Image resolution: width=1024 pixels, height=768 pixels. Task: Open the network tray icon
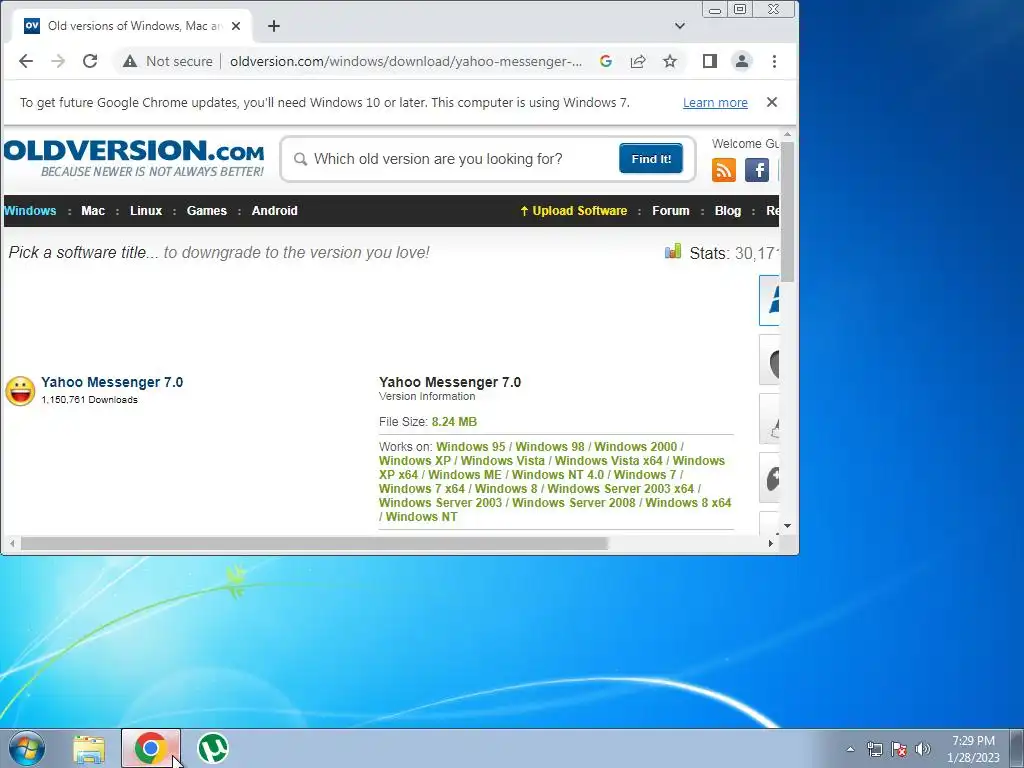point(874,749)
